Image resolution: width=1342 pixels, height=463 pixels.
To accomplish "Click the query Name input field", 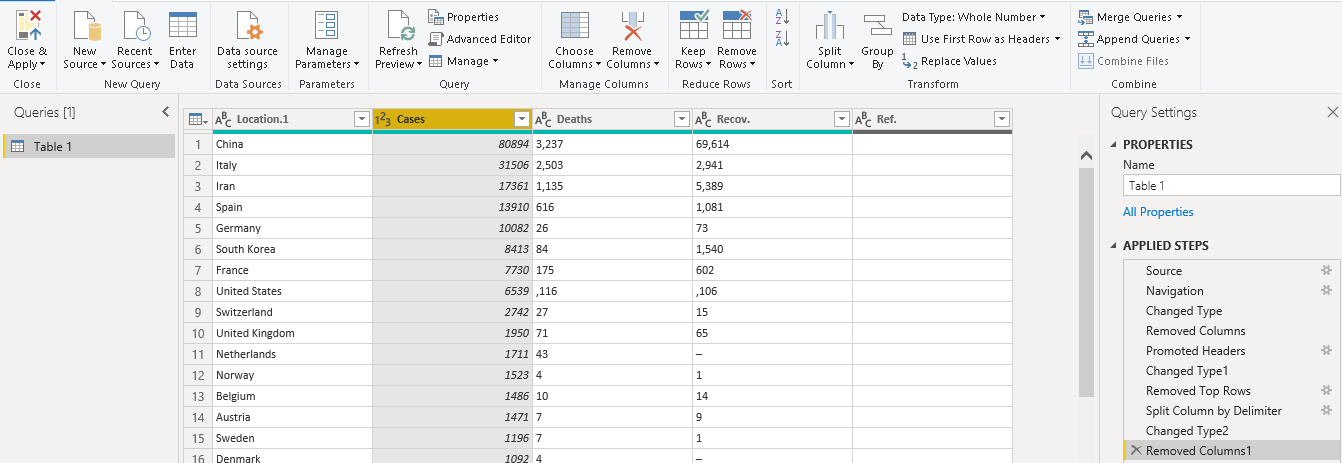I will click(x=1230, y=186).
